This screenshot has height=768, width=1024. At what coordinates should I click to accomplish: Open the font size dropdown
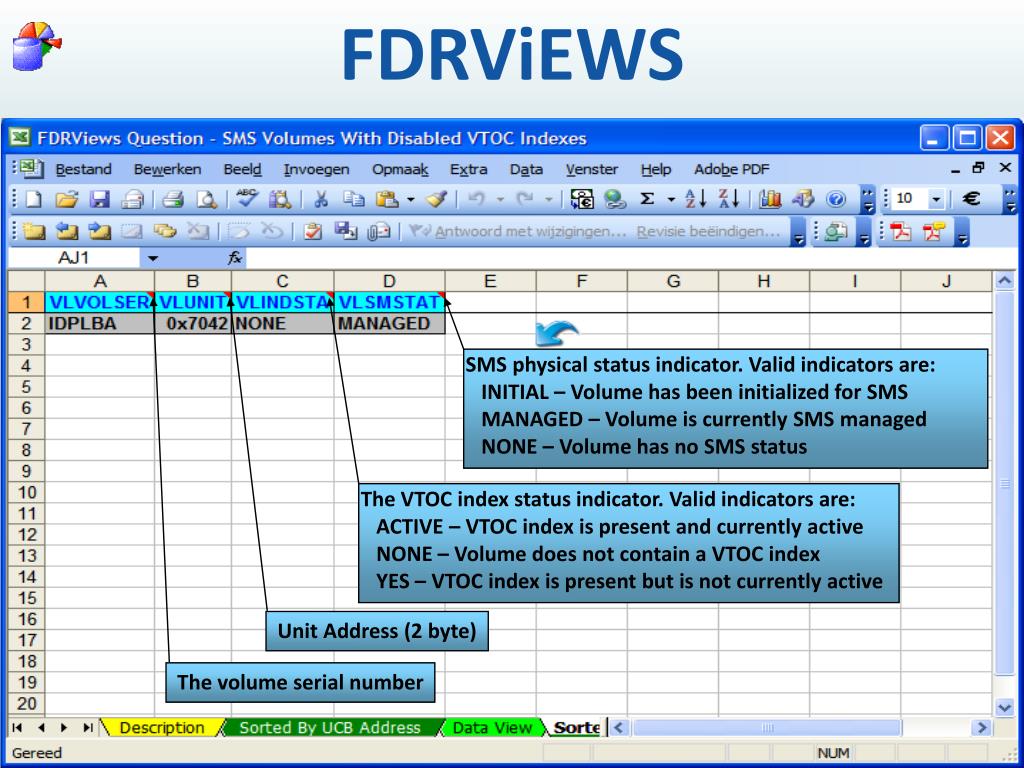tap(936, 199)
